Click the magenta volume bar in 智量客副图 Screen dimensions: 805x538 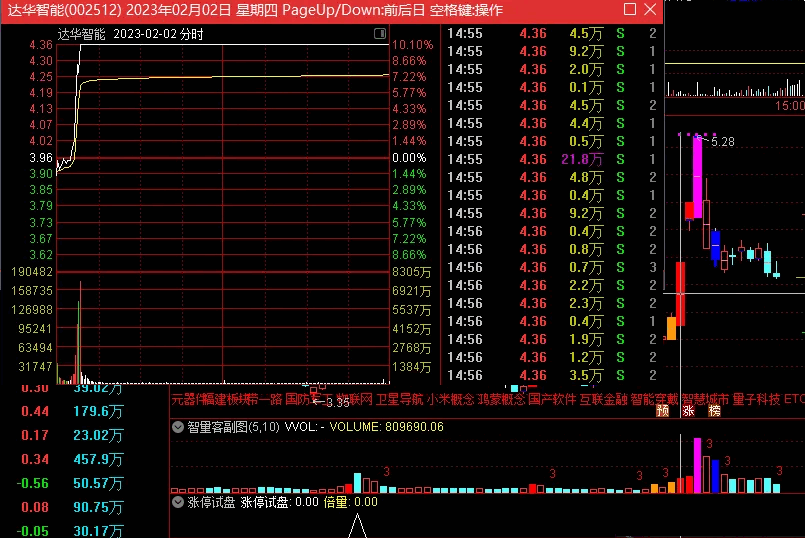pos(697,466)
